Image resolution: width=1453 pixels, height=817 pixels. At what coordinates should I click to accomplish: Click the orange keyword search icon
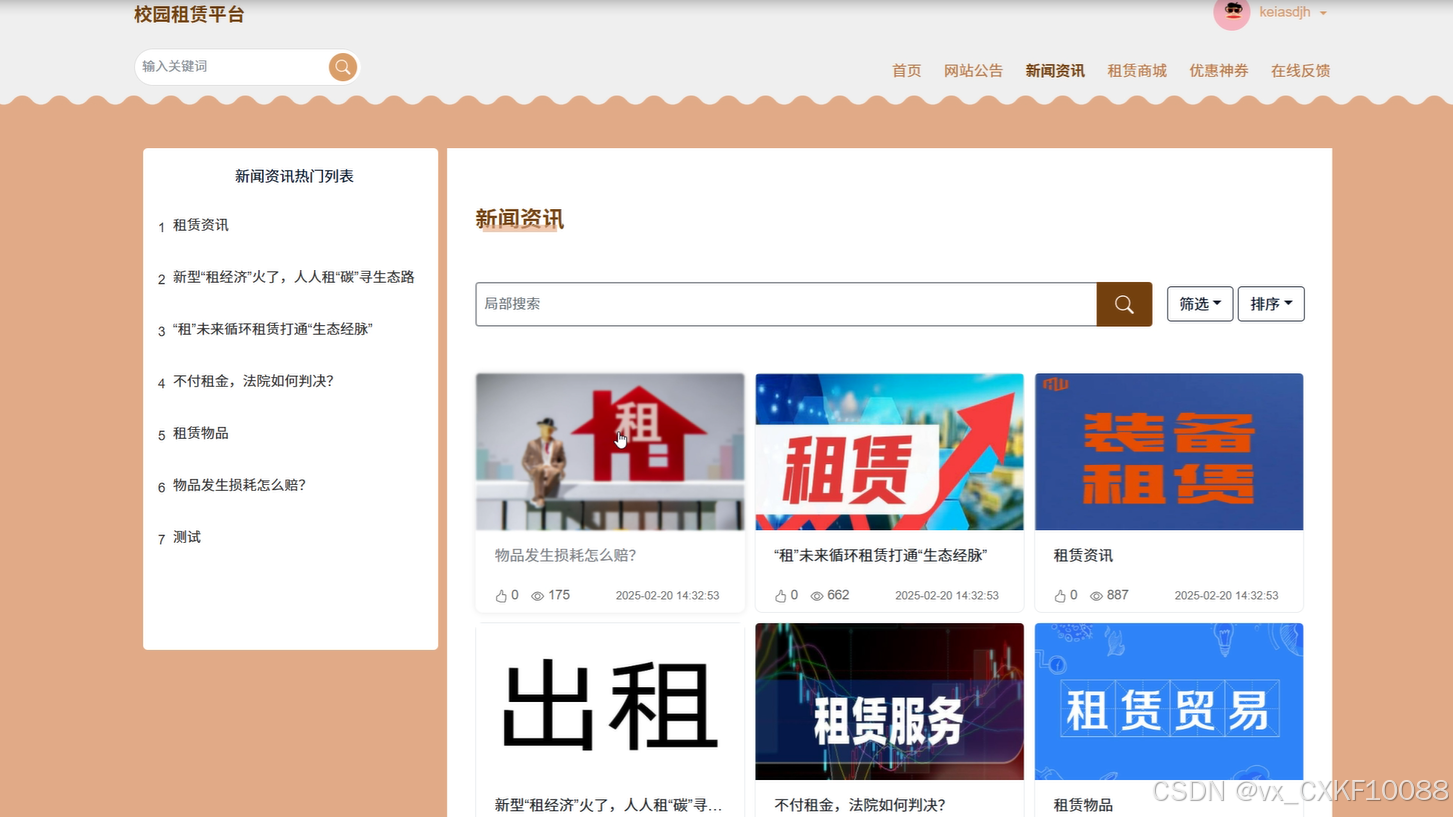click(343, 67)
